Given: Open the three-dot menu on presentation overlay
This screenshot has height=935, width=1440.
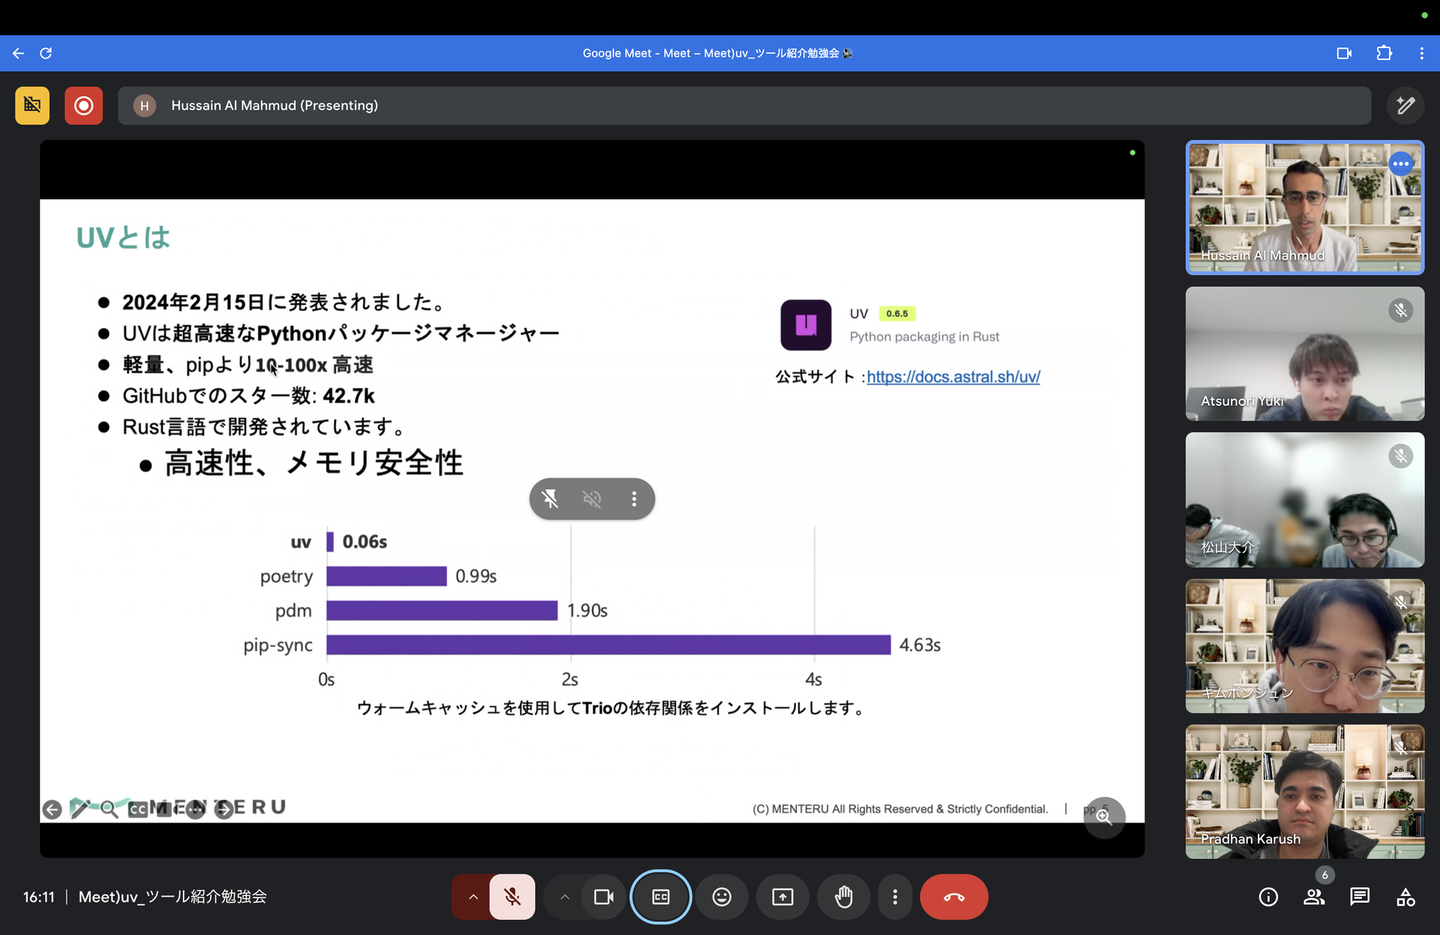Looking at the screenshot, I should [x=634, y=499].
